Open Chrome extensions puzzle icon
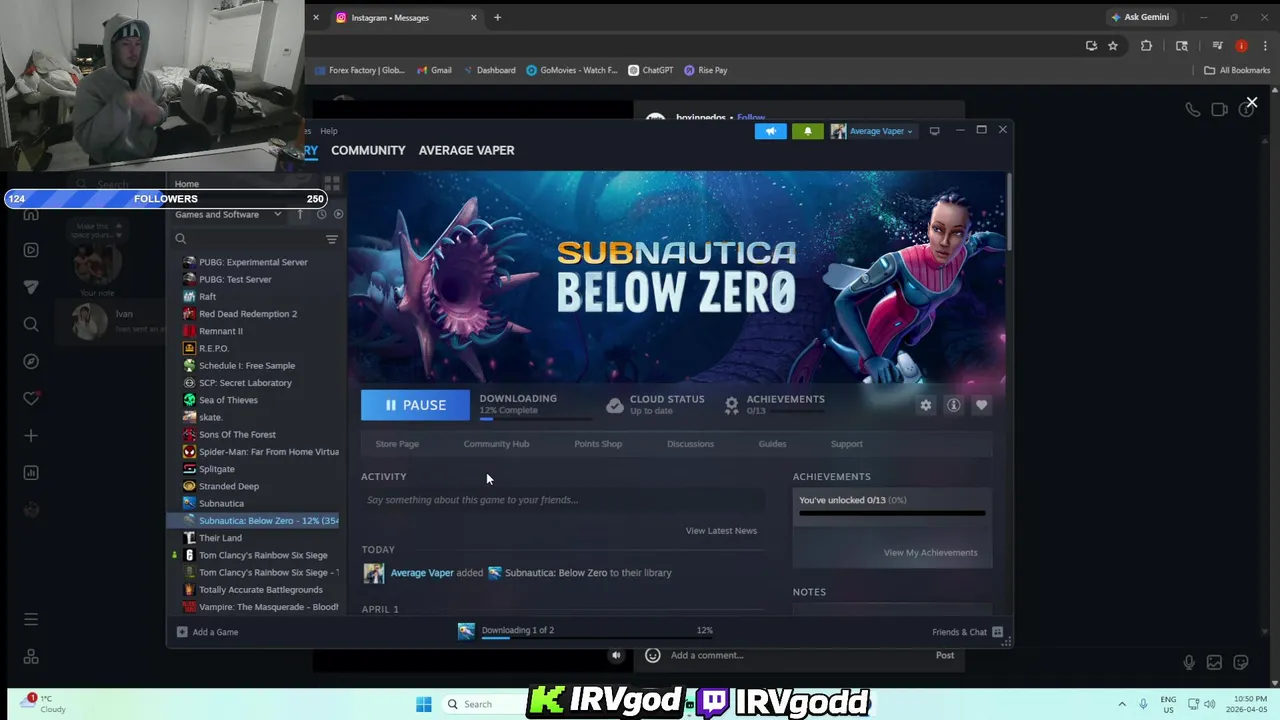The width and height of the screenshot is (1280, 720). click(1146, 46)
